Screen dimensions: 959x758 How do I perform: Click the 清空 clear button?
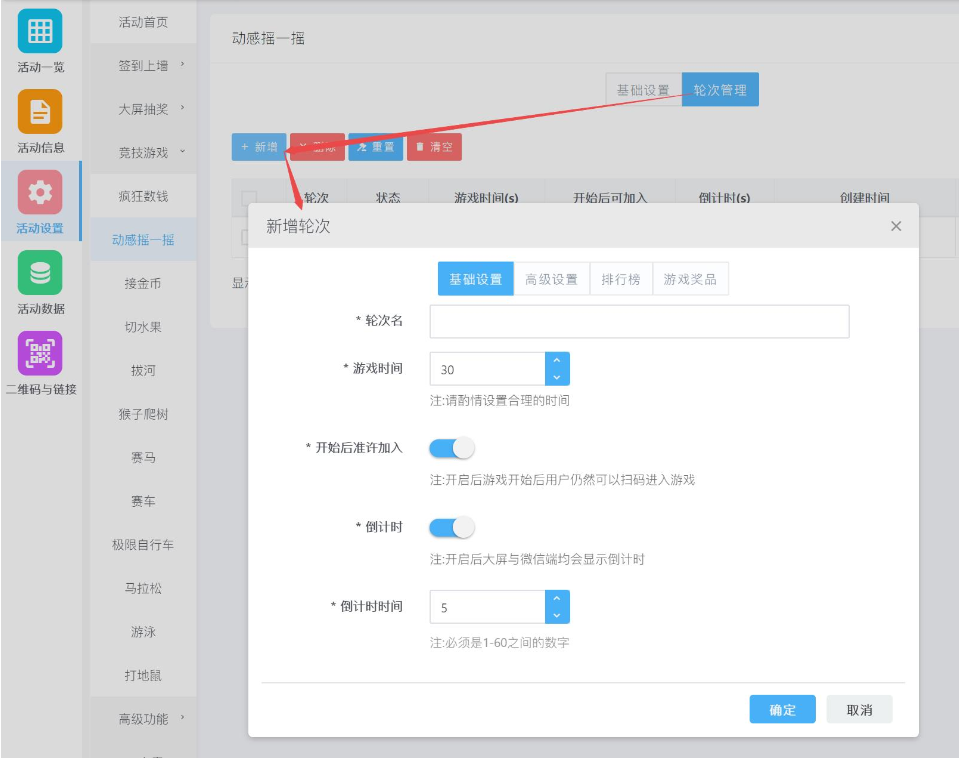click(x=434, y=147)
